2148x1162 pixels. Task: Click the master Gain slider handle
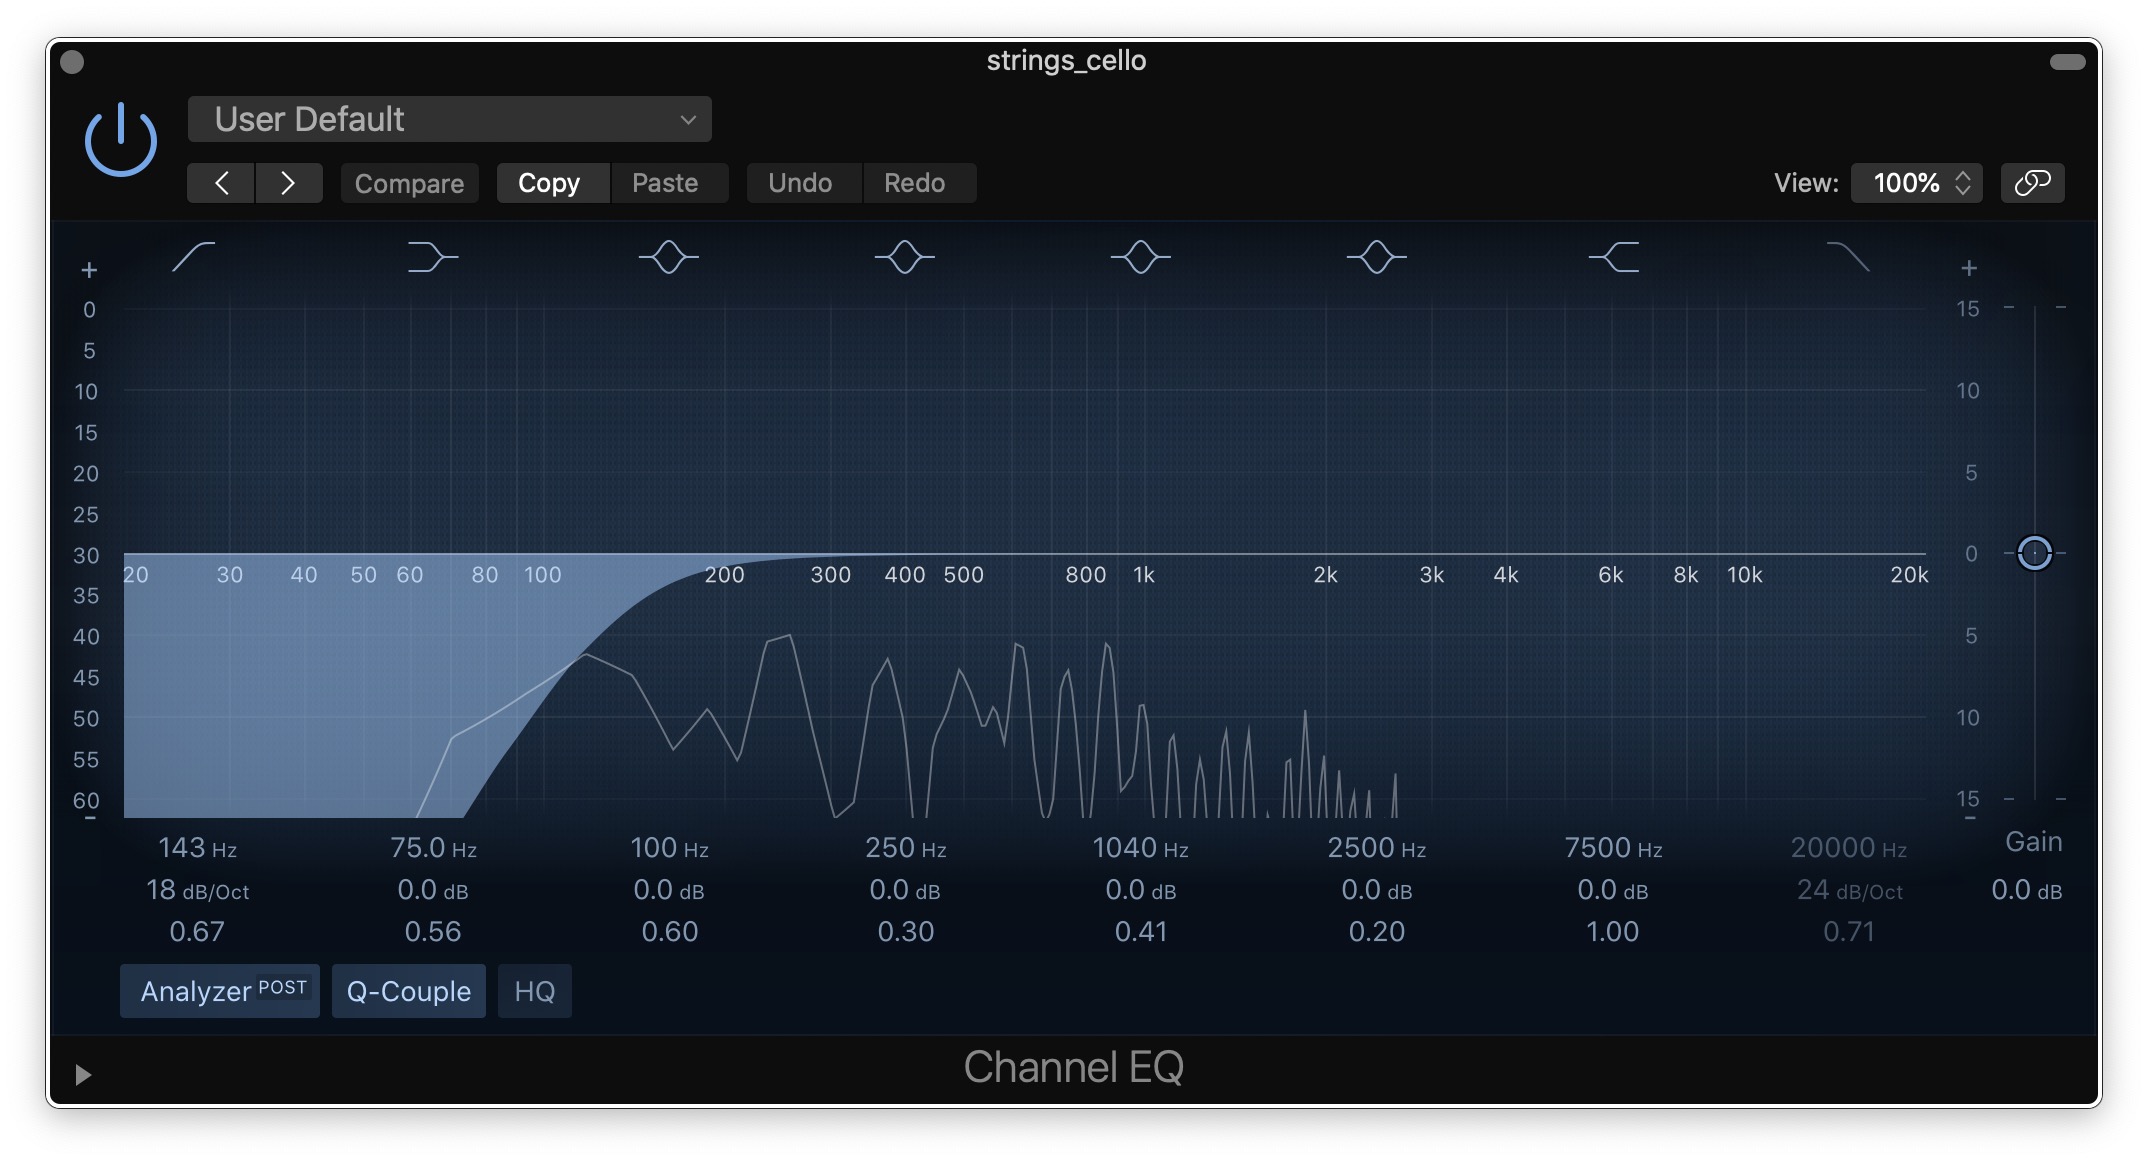(x=2034, y=553)
